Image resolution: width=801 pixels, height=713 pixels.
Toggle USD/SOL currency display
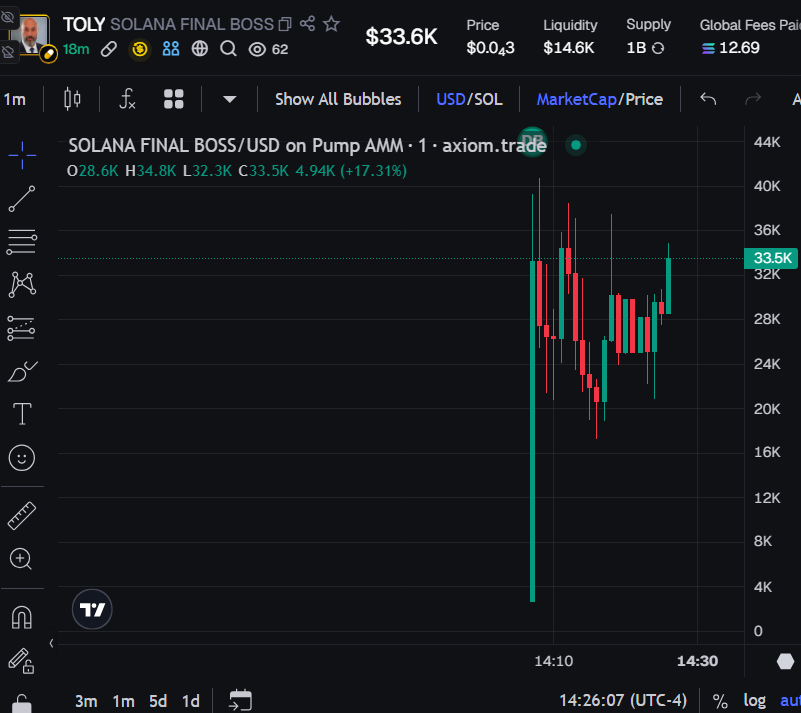coord(469,99)
